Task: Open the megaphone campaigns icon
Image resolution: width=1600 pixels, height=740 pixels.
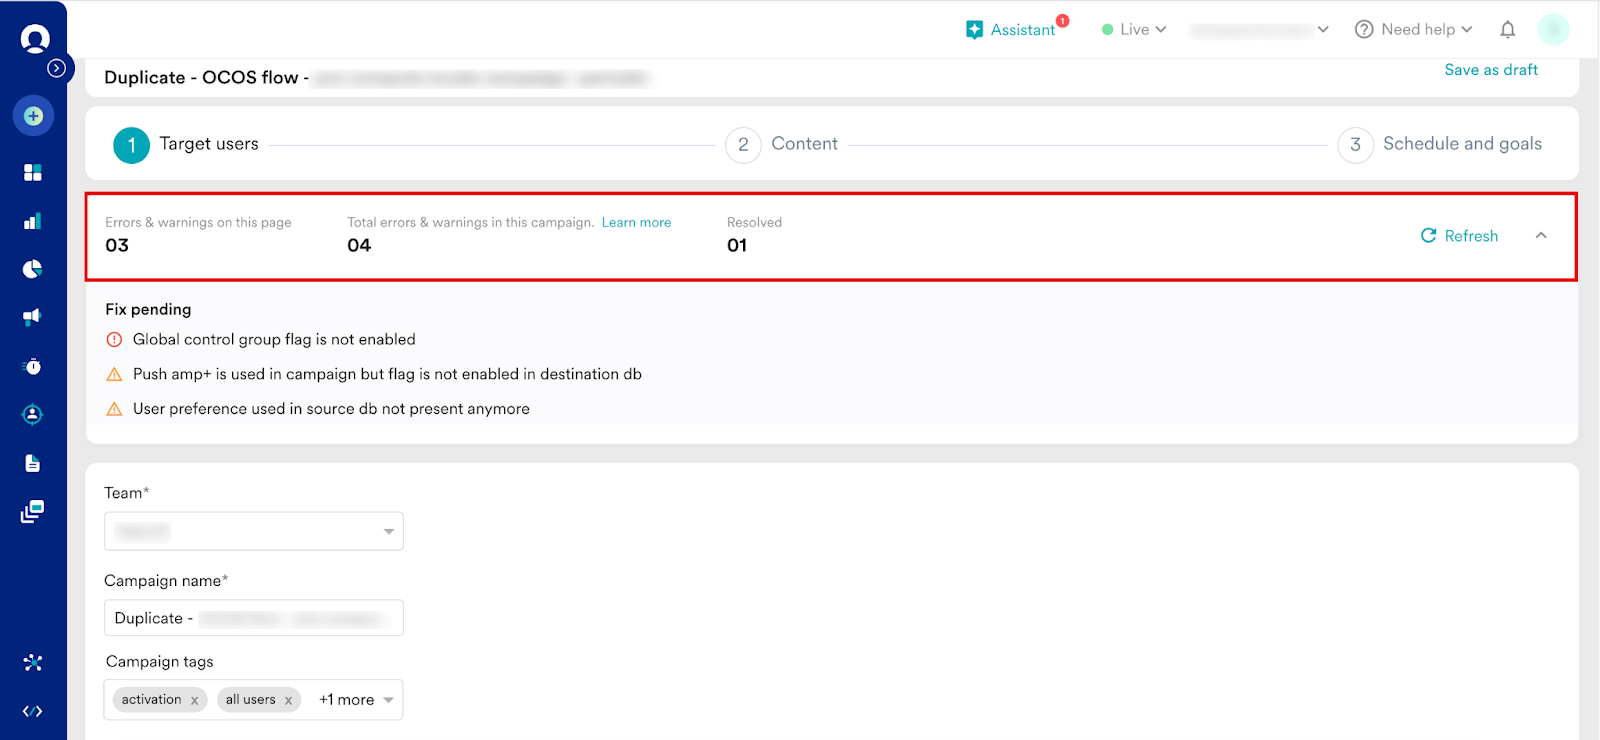Action: pyautogui.click(x=33, y=317)
